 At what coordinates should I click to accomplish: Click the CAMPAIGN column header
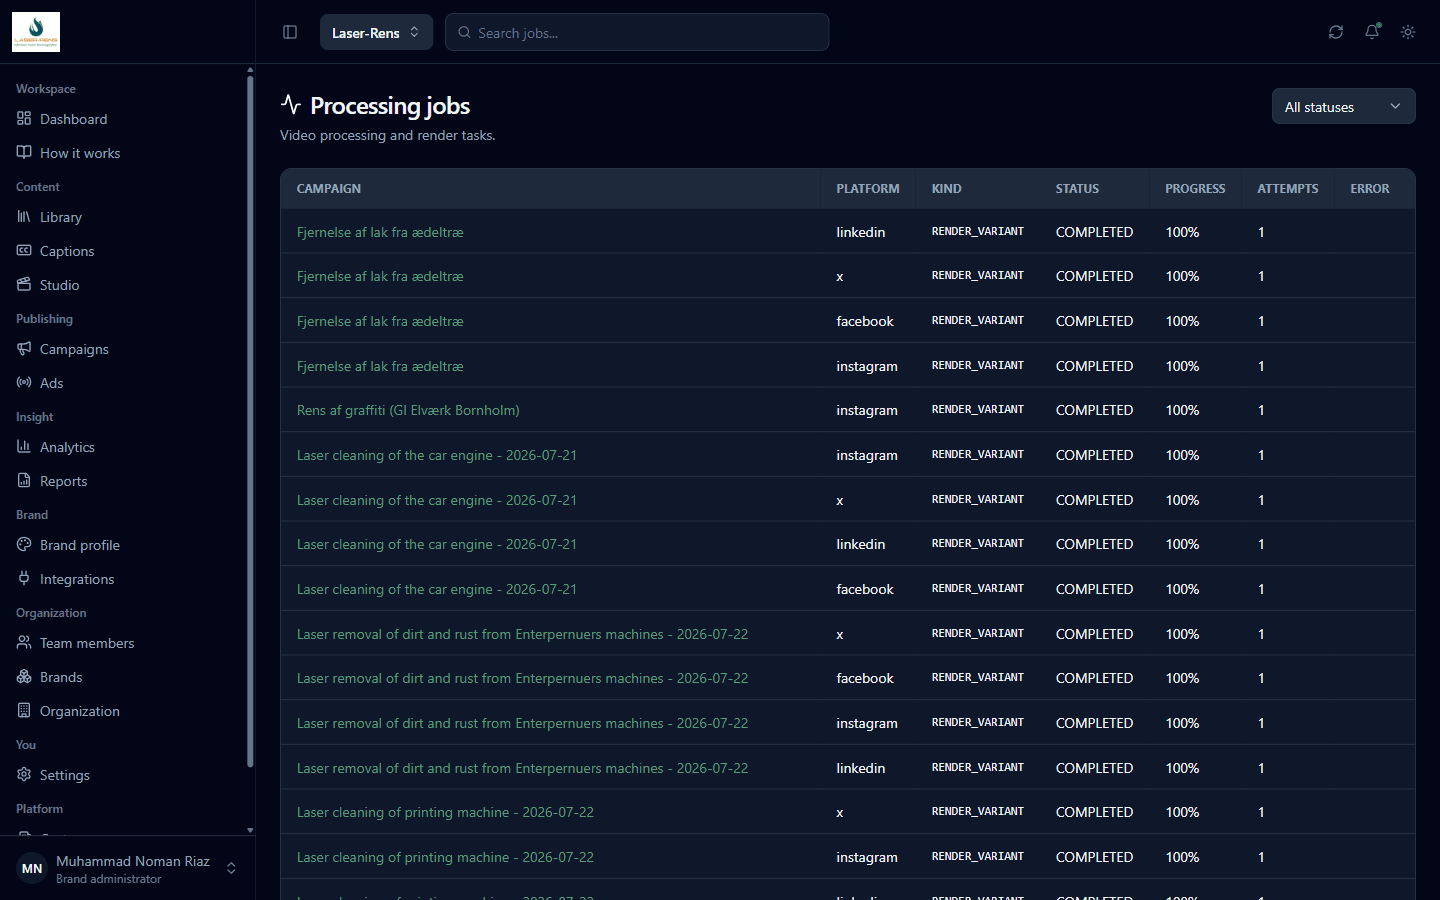[329, 188]
